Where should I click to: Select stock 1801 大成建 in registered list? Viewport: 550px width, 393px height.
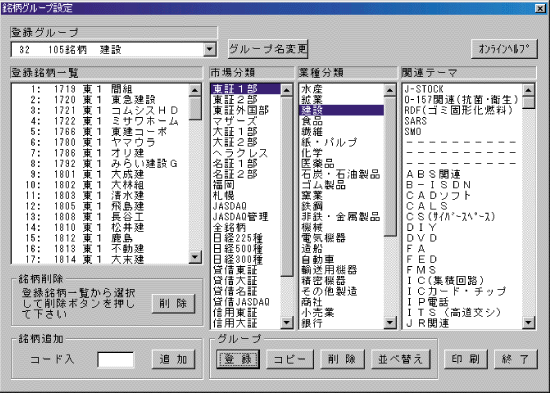point(100,174)
